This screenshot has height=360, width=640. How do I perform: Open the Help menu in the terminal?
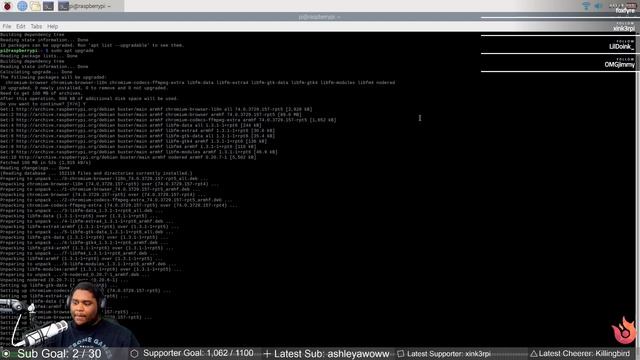(53, 27)
